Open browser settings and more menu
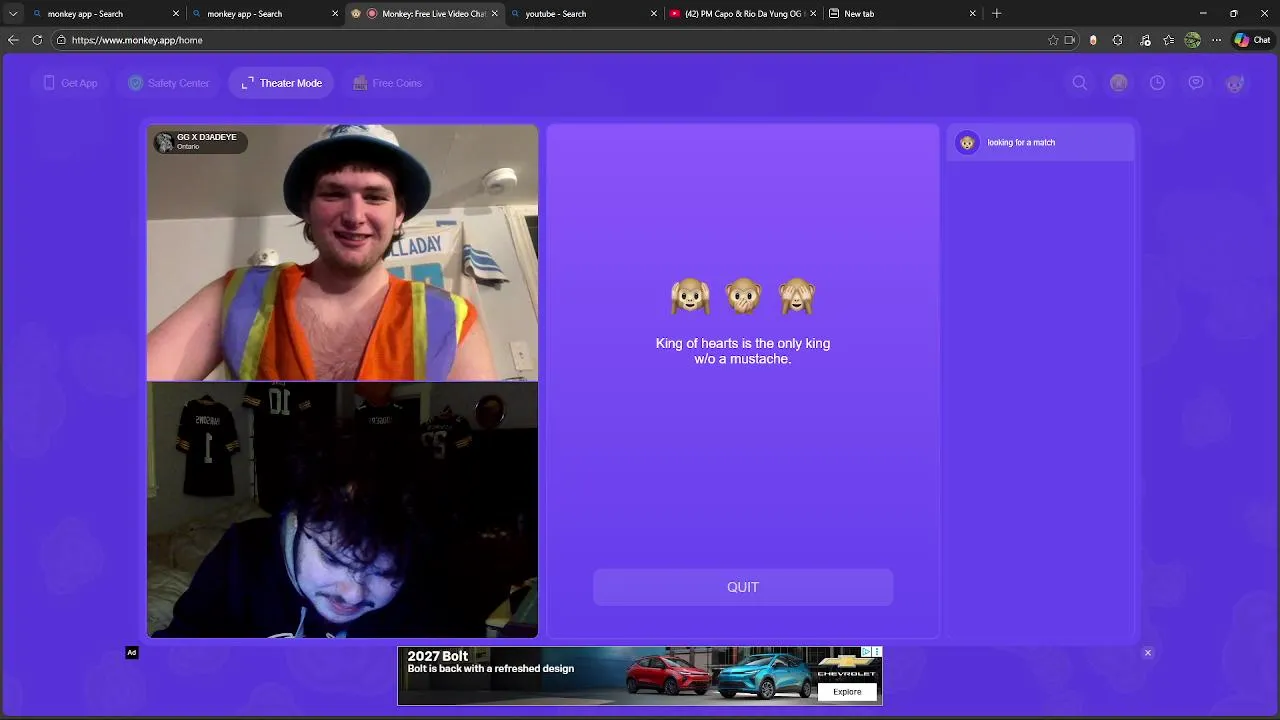 [1216, 40]
